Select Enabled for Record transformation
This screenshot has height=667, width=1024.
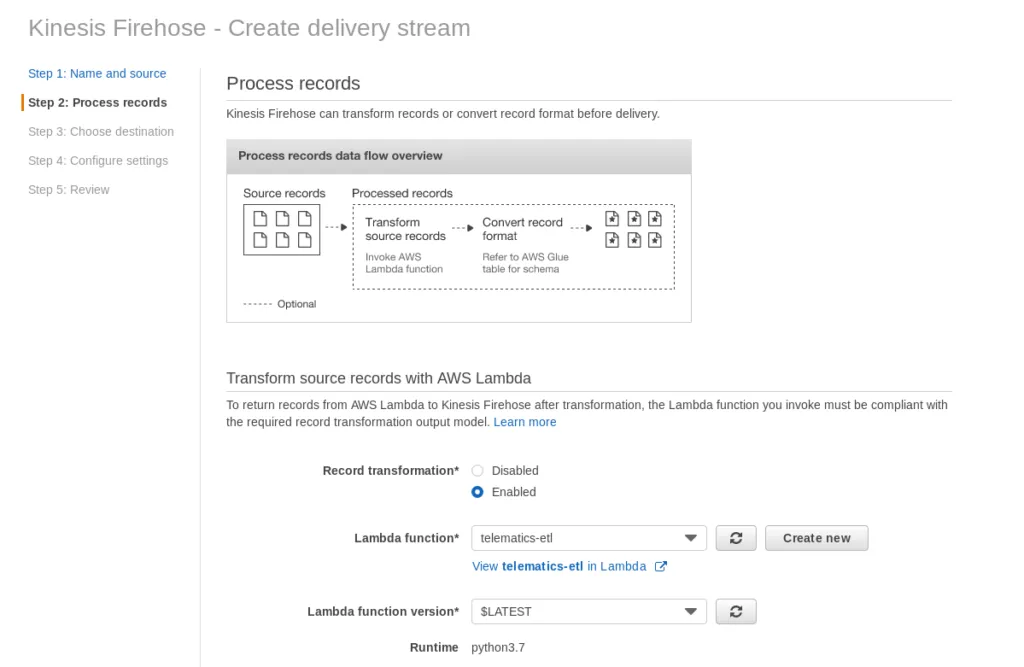click(x=478, y=492)
